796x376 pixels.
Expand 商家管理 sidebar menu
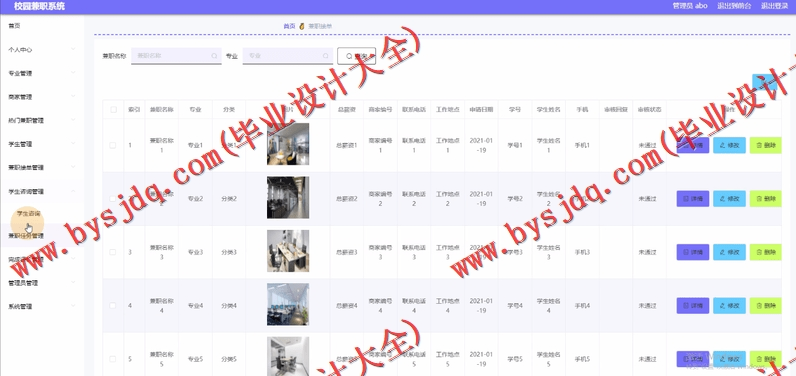(x=42, y=97)
